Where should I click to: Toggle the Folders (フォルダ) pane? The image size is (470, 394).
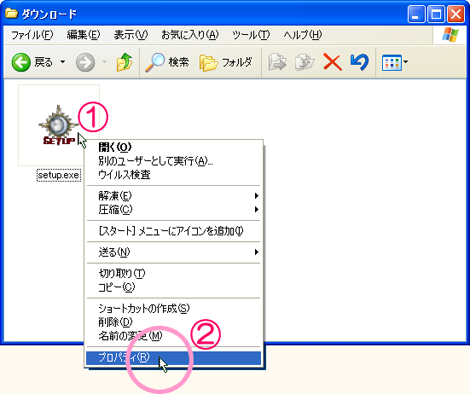click(x=226, y=62)
